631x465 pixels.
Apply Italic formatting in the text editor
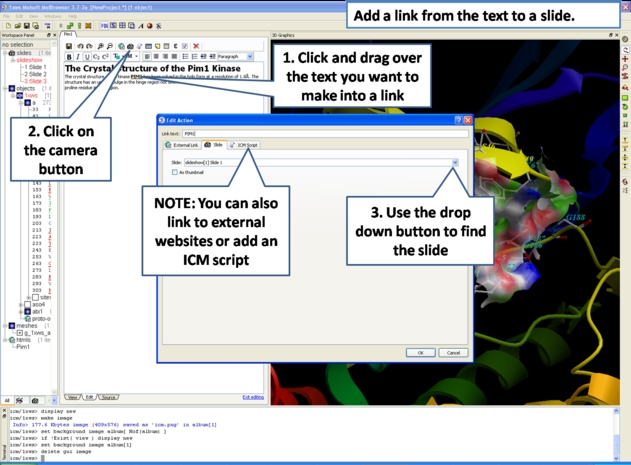coord(79,57)
